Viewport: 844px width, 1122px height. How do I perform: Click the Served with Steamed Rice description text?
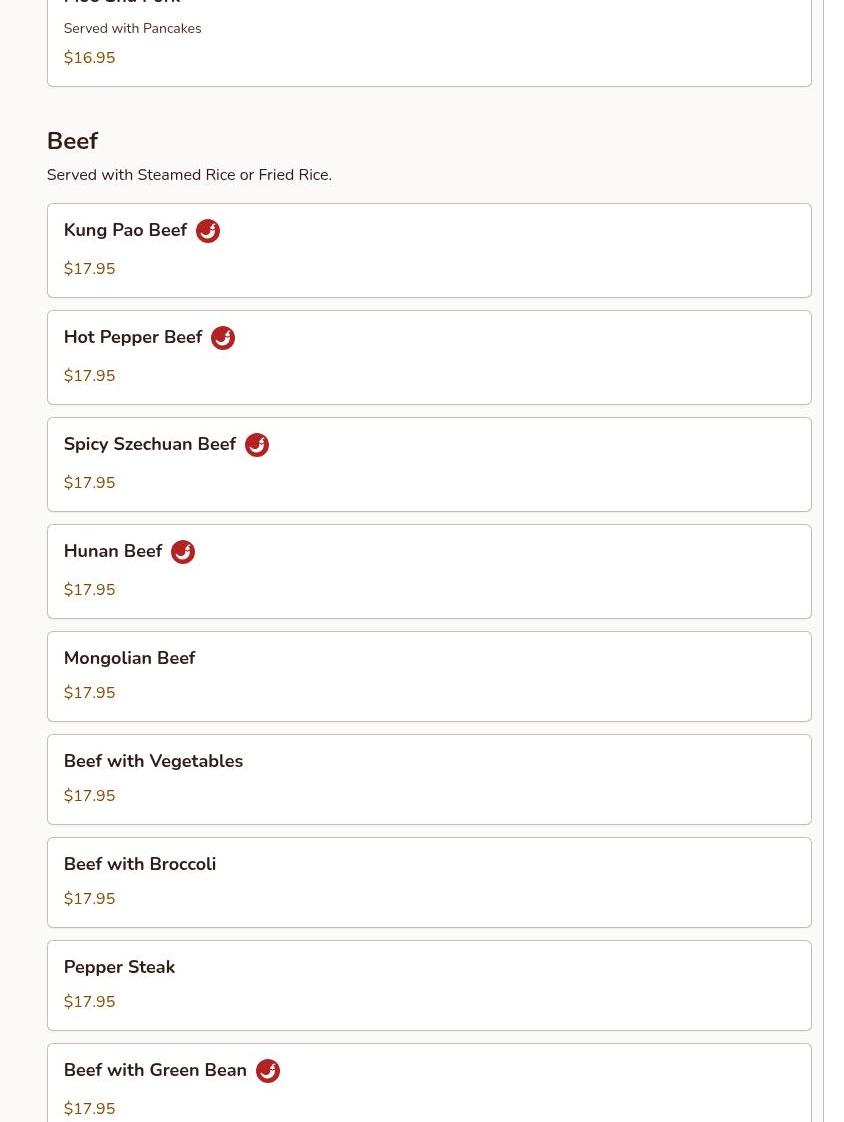click(x=189, y=175)
